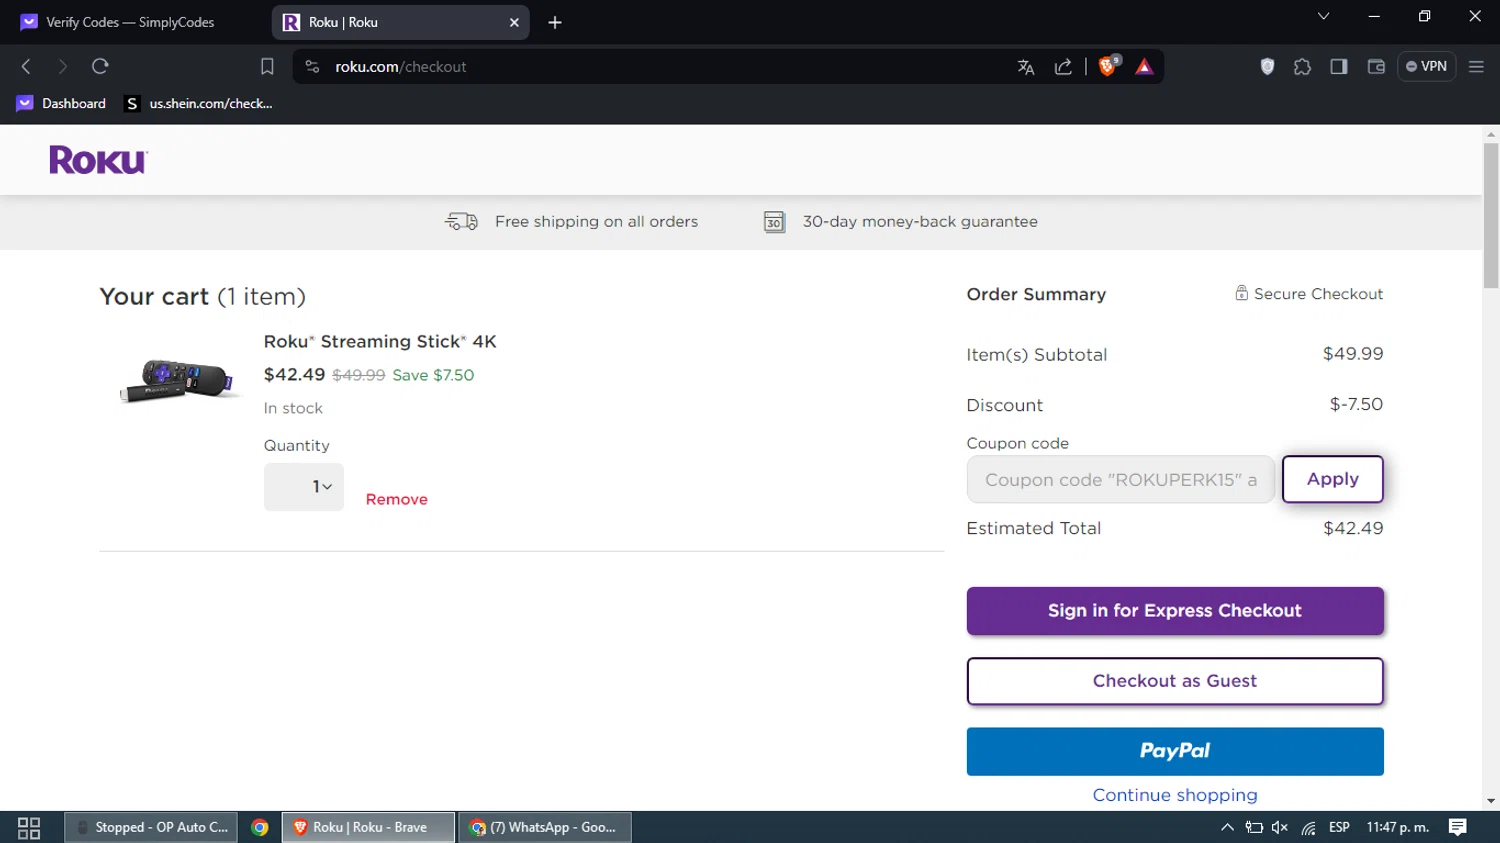
Task: Expand the system tray hidden icons arrow
Action: tap(1227, 827)
